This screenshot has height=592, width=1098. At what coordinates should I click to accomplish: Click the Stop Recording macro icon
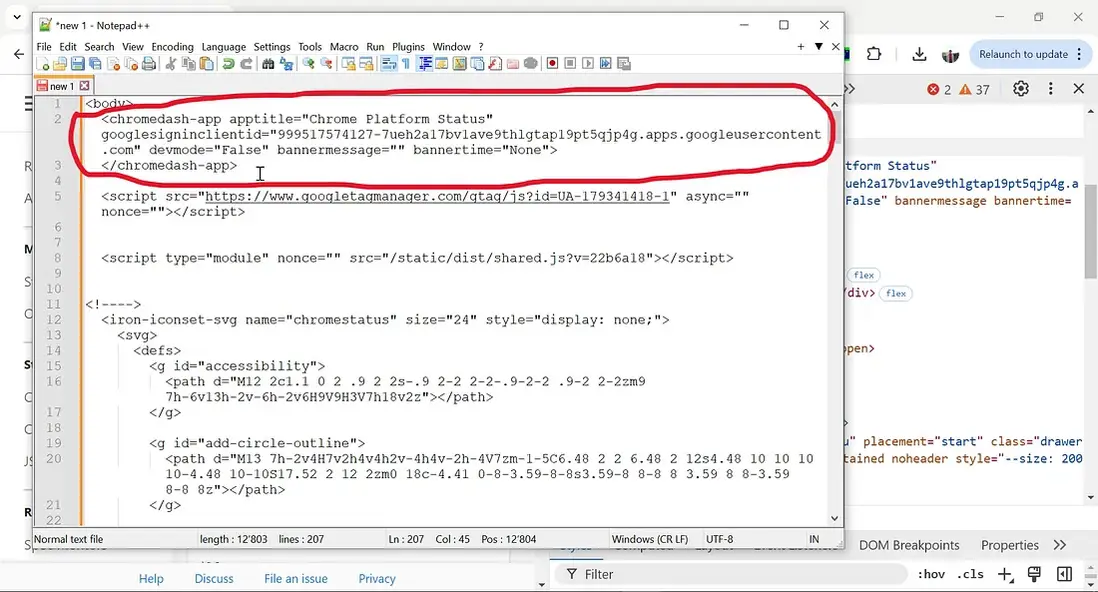click(571, 64)
